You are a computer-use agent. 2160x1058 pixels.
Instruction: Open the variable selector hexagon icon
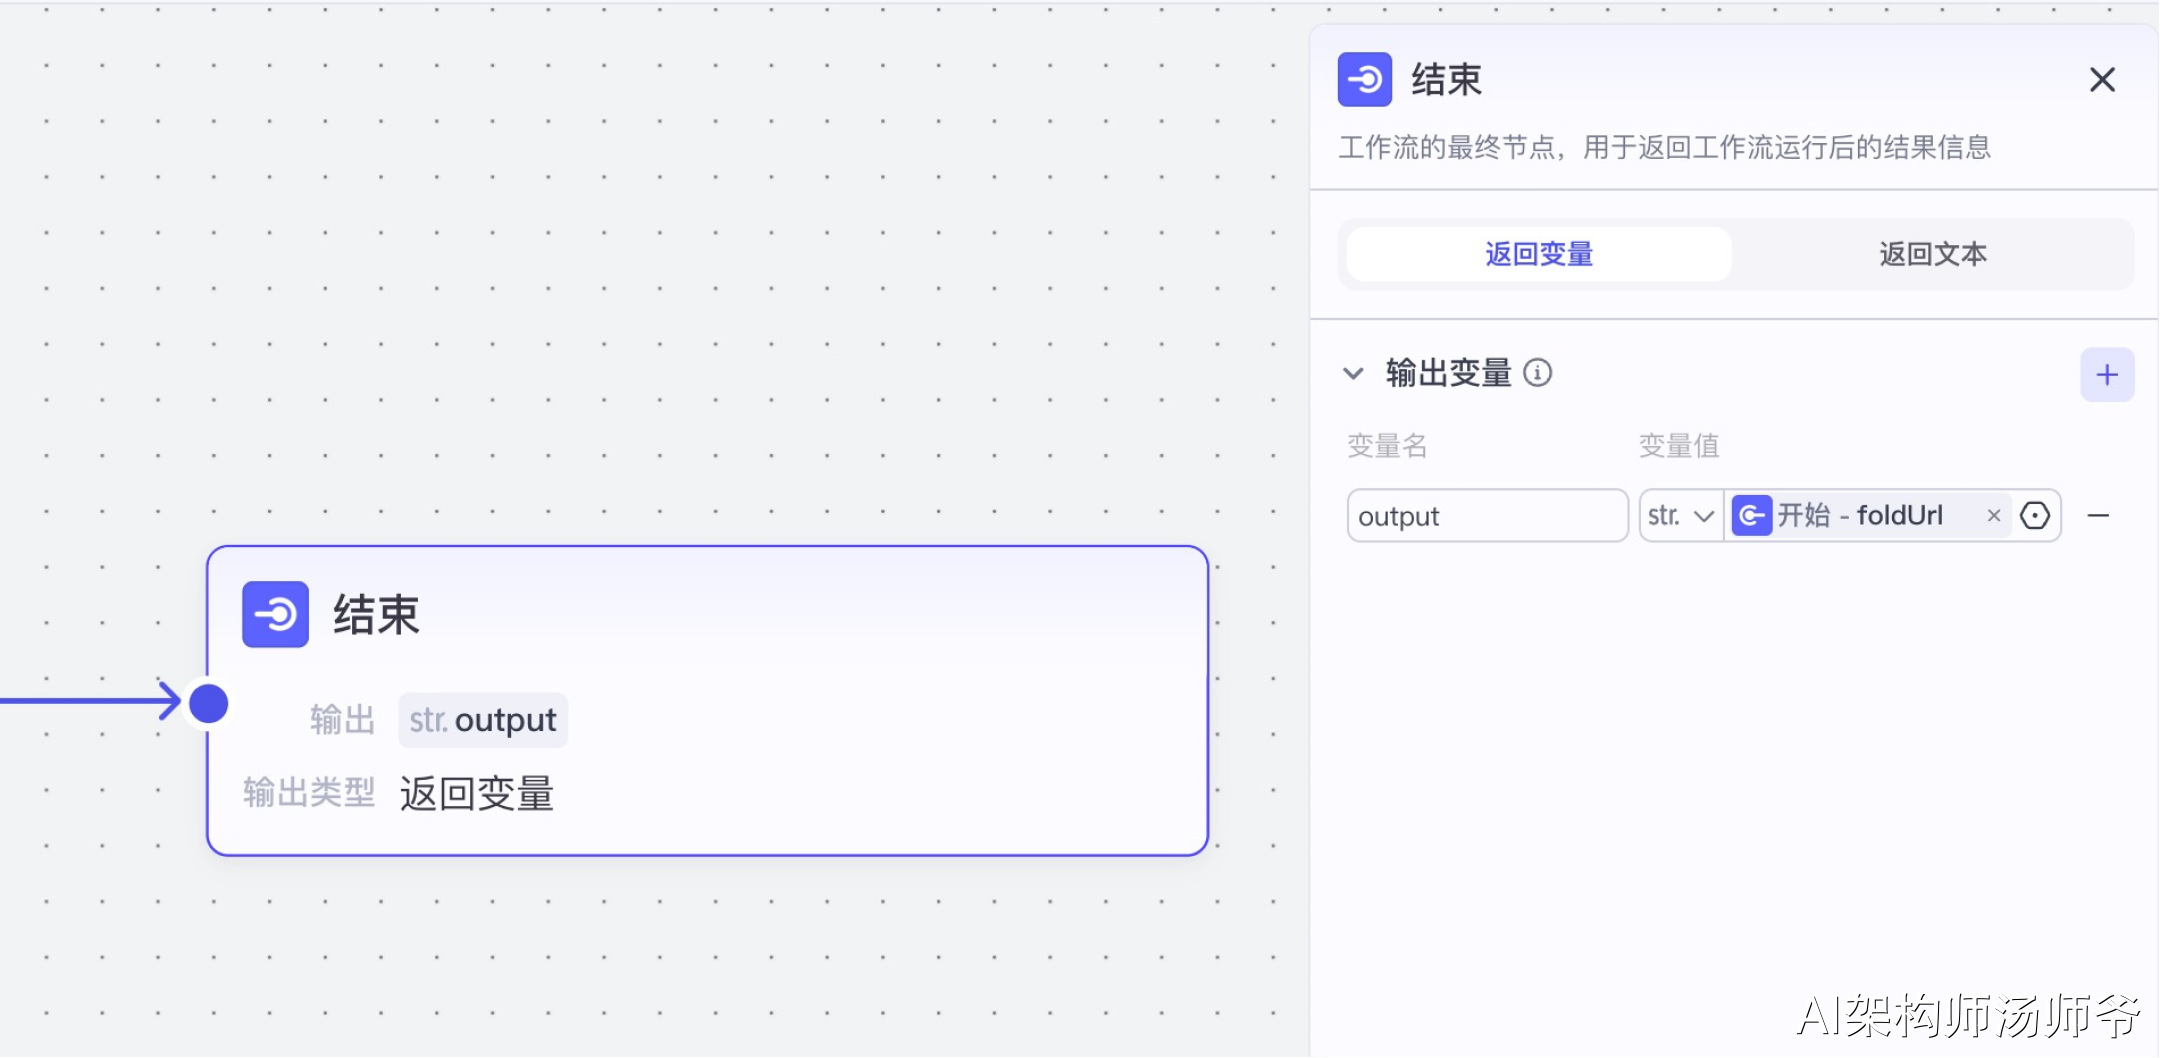point(2035,516)
